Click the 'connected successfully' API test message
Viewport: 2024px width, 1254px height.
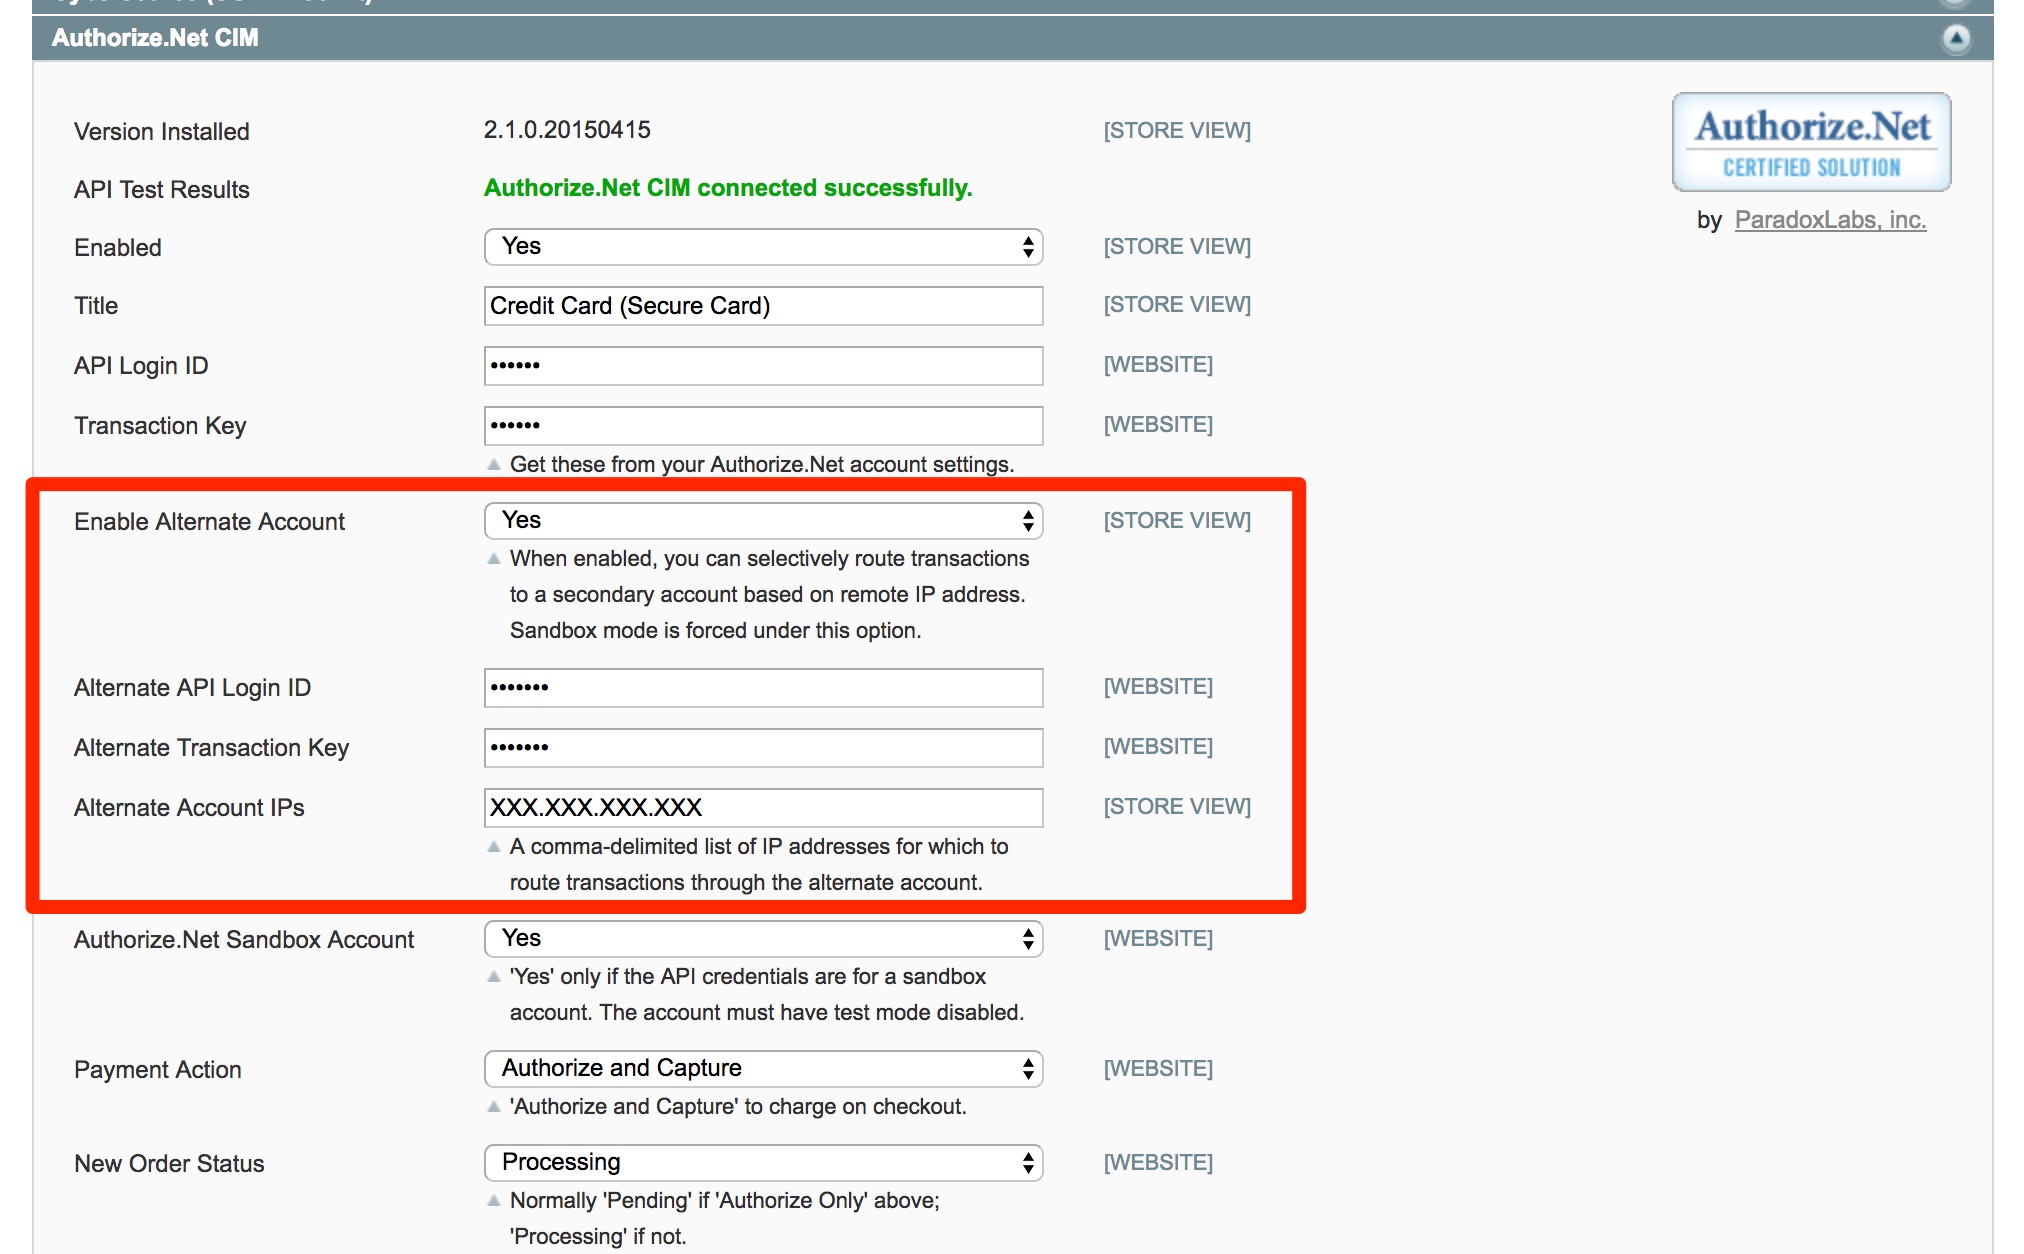pos(728,188)
